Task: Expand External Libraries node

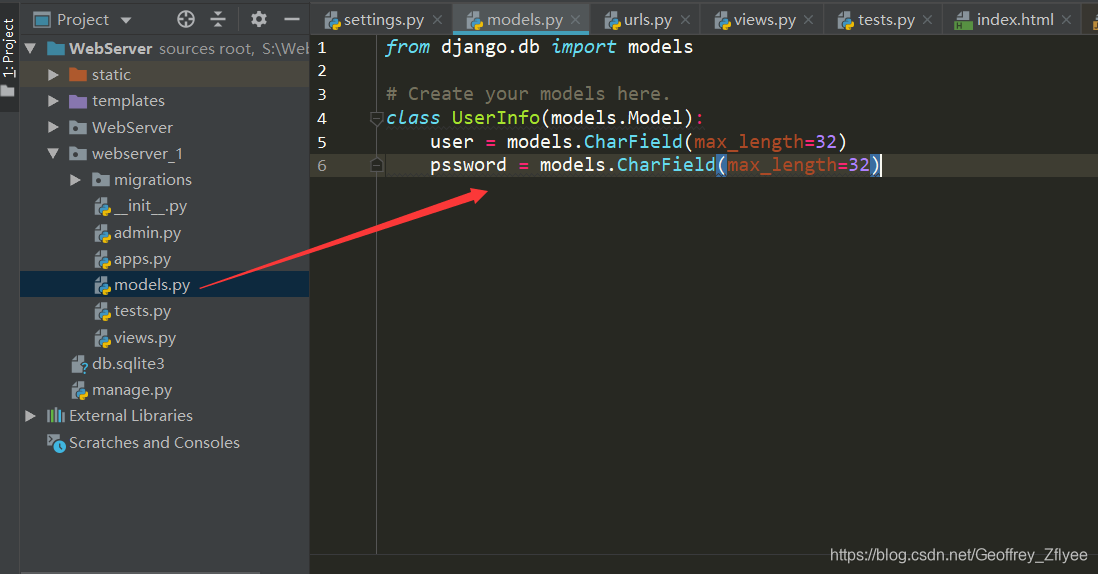Action: [x=30, y=416]
